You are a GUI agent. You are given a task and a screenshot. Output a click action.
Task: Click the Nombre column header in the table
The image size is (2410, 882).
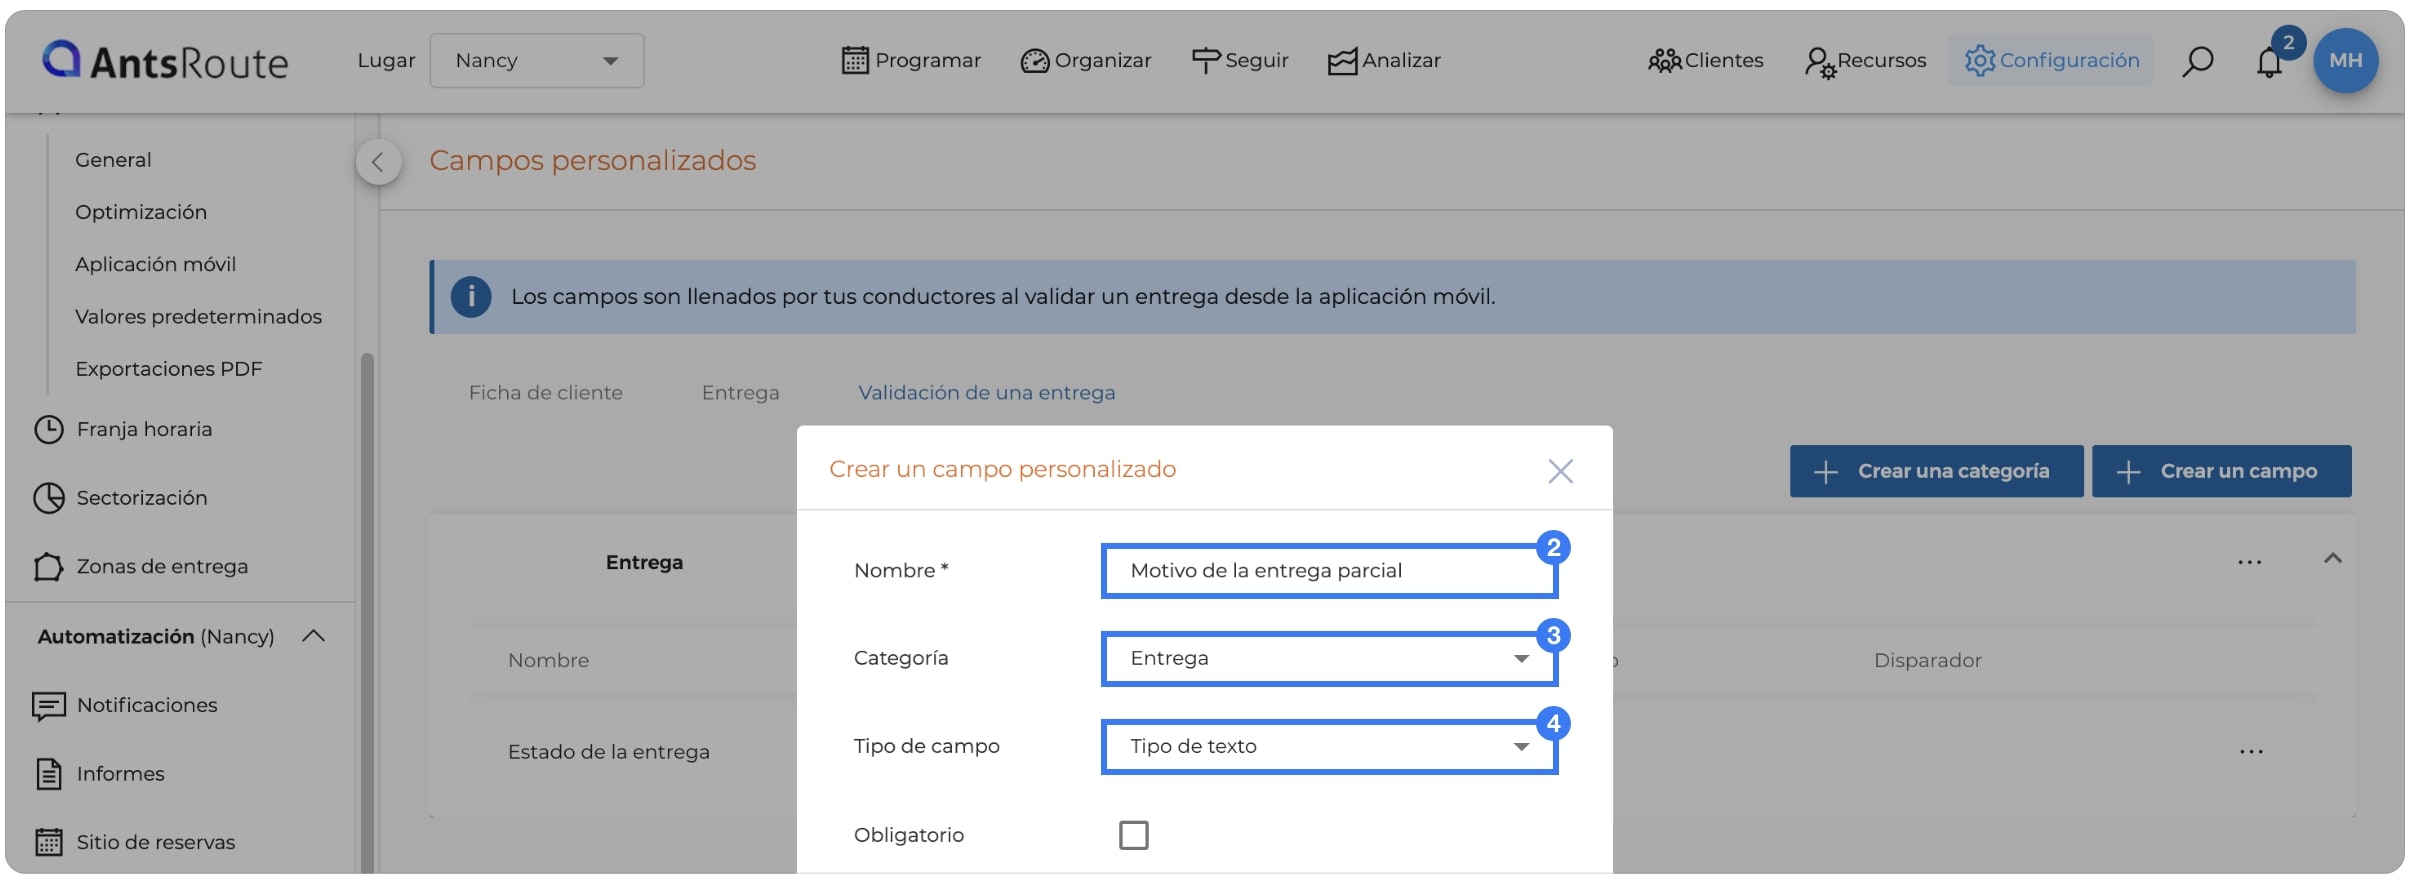(548, 660)
